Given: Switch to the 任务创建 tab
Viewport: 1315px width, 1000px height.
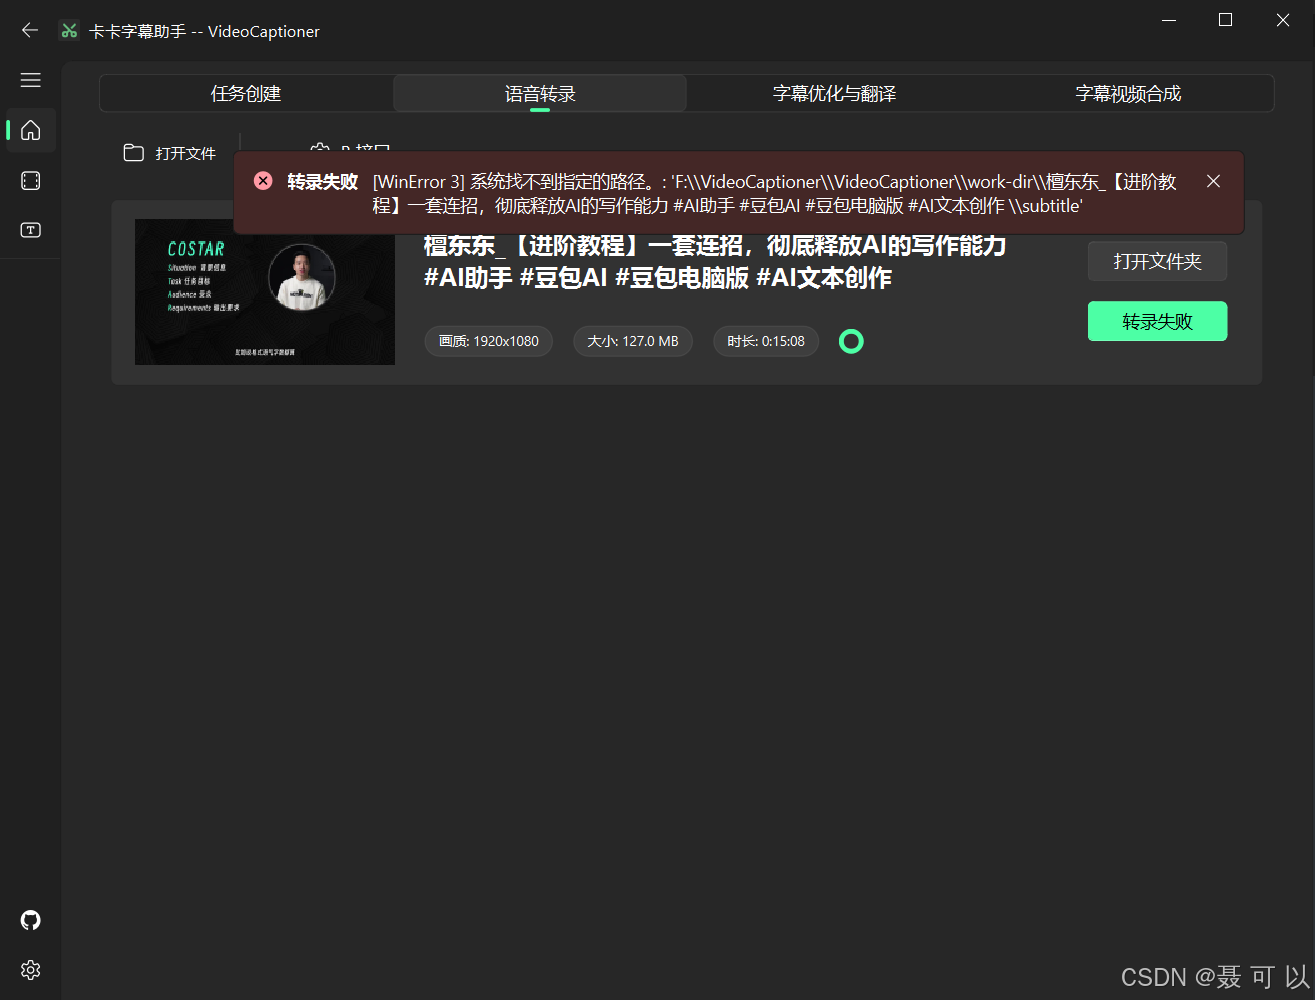Looking at the screenshot, I should [246, 94].
